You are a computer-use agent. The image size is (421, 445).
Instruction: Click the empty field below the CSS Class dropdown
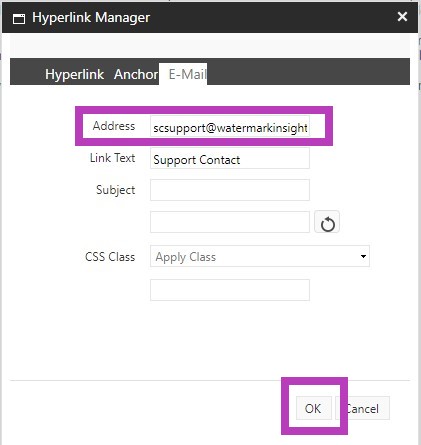pos(230,290)
